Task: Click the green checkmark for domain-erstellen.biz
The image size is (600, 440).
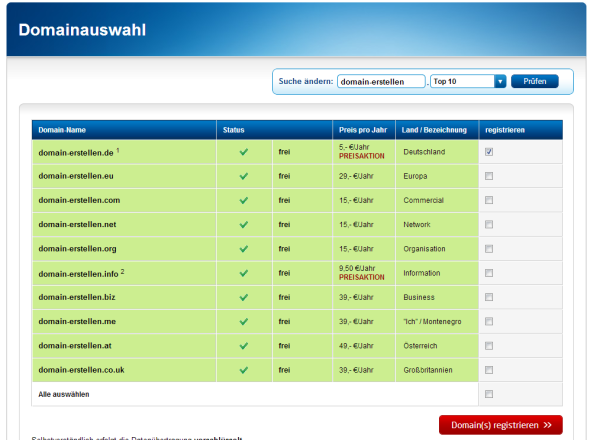Action: pyautogui.click(x=243, y=297)
